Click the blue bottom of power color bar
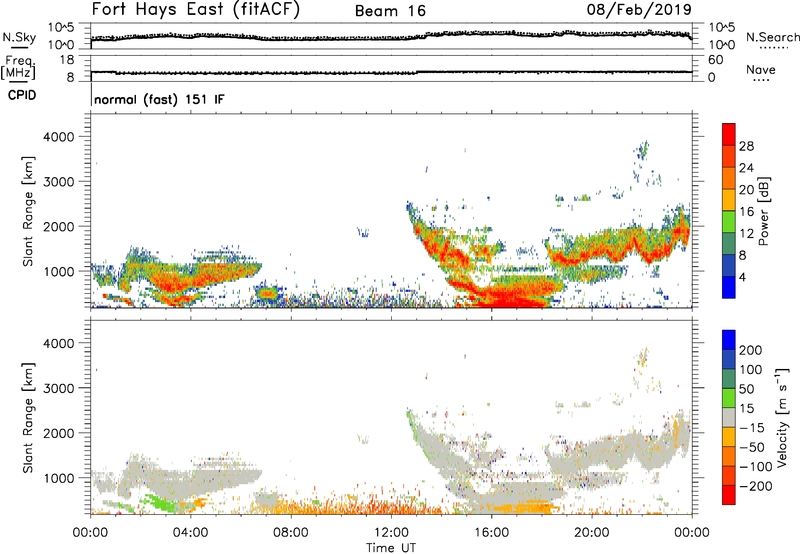Viewport: 800px width, 554px height. [729, 288]
